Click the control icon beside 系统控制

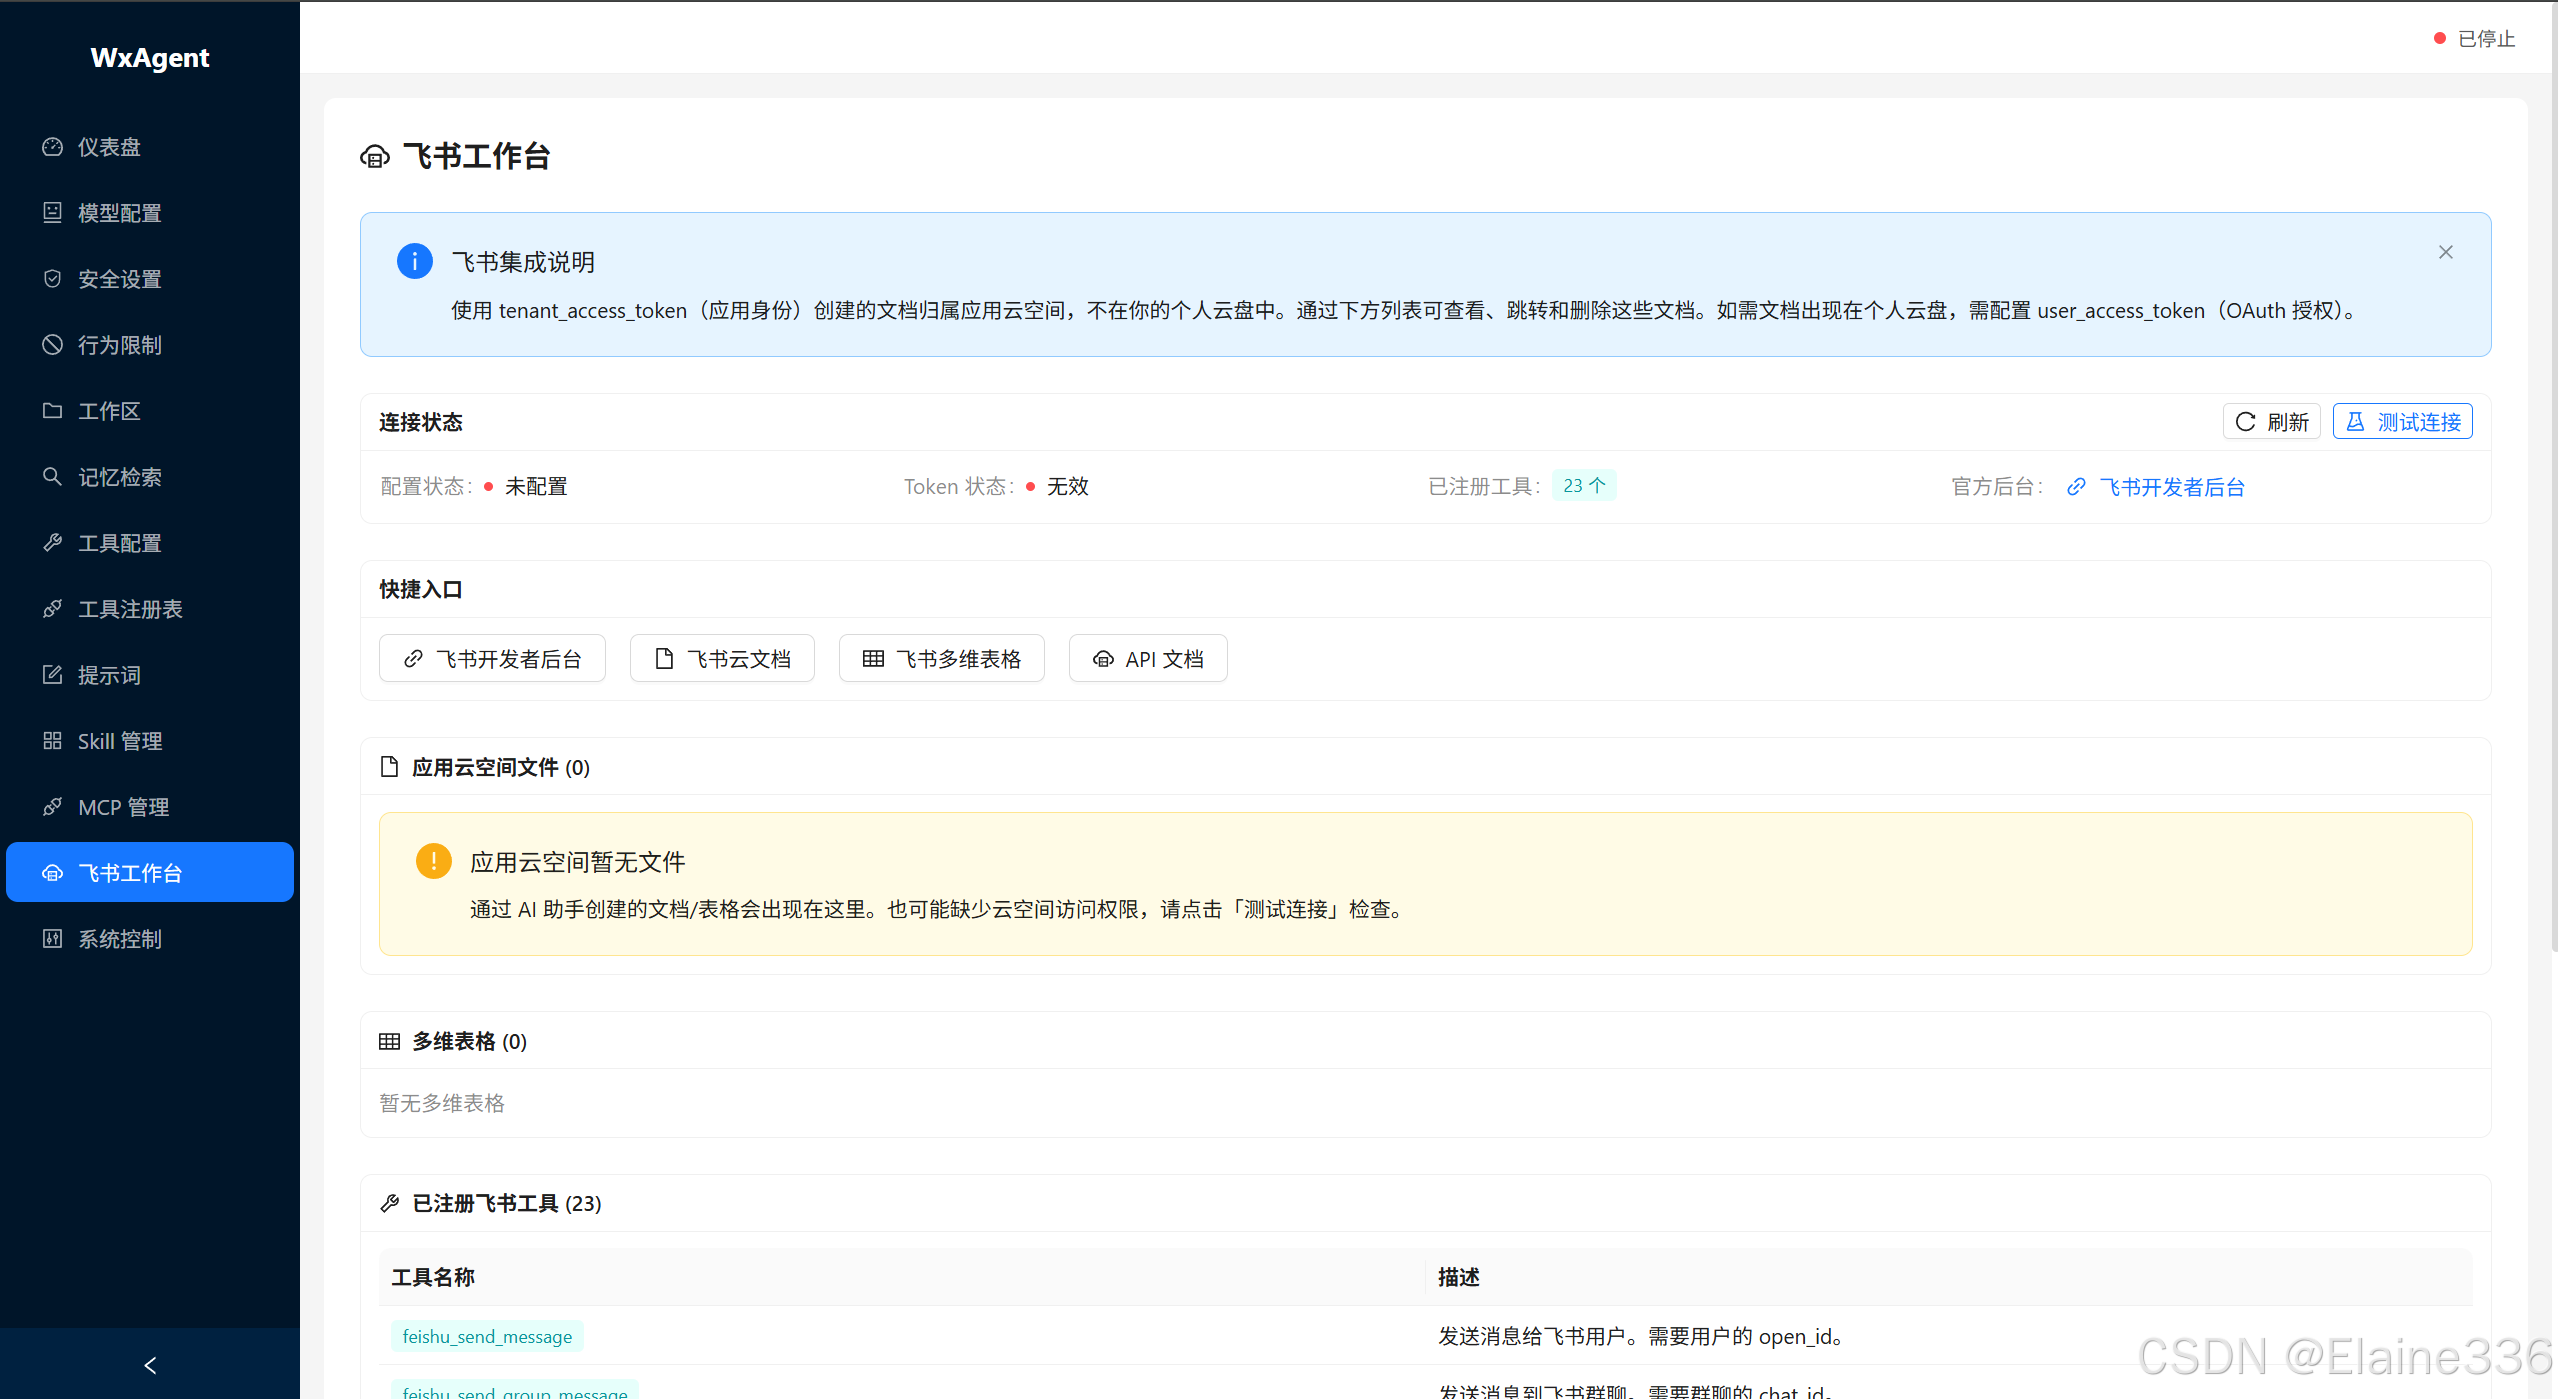tap(53, 939)
